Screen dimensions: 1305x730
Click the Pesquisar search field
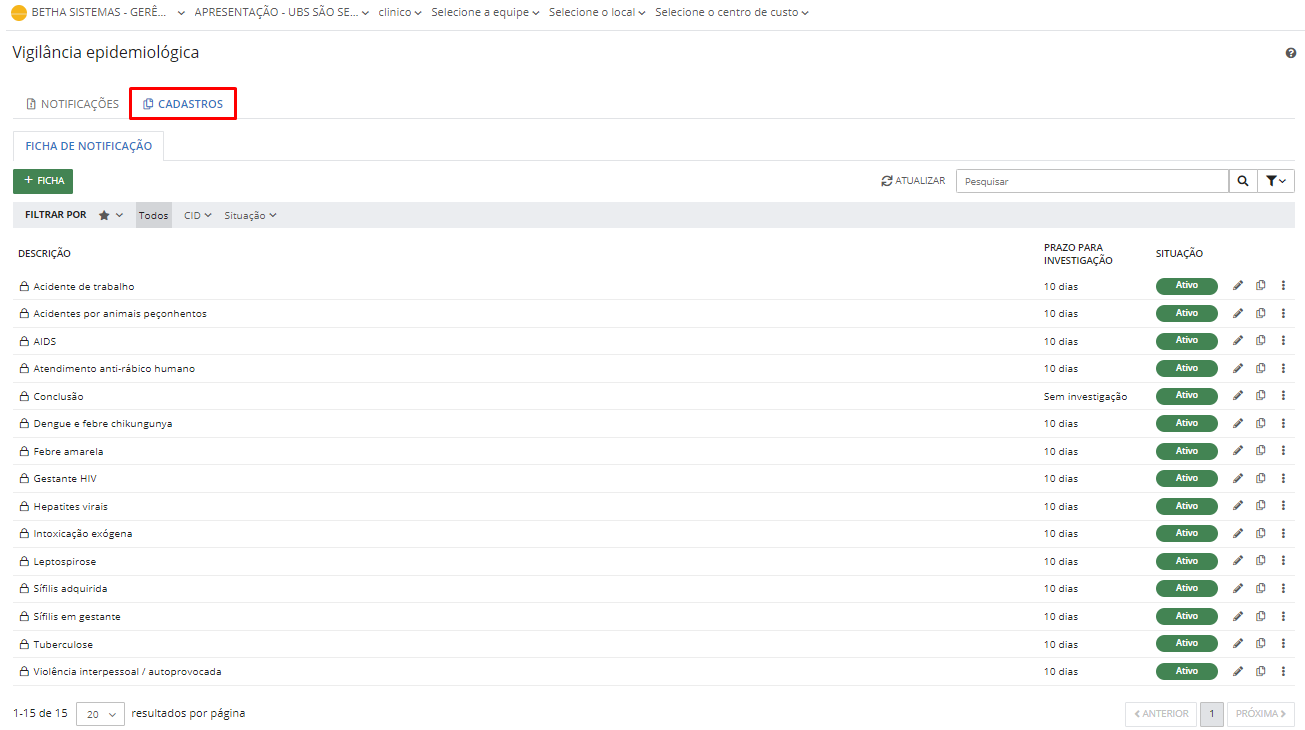[1092, 181]
